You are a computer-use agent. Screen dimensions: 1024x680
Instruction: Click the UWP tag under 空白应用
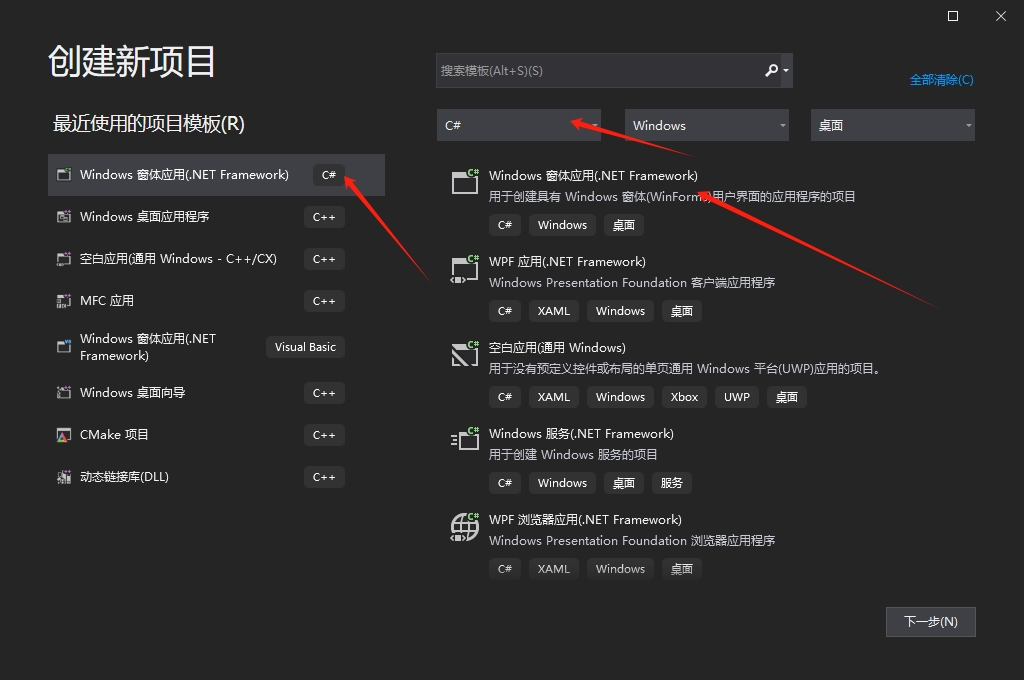tap(737, 397)
